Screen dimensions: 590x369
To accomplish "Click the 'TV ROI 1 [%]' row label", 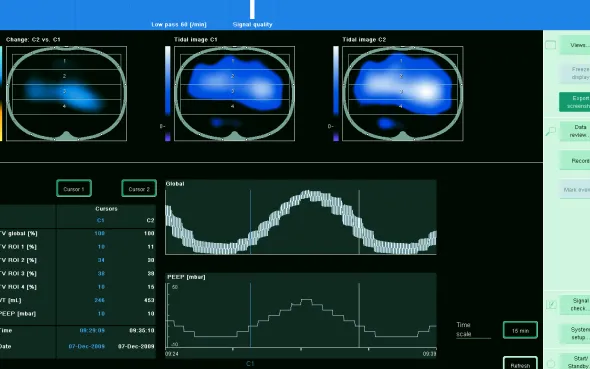I will [x=18, y=247].
